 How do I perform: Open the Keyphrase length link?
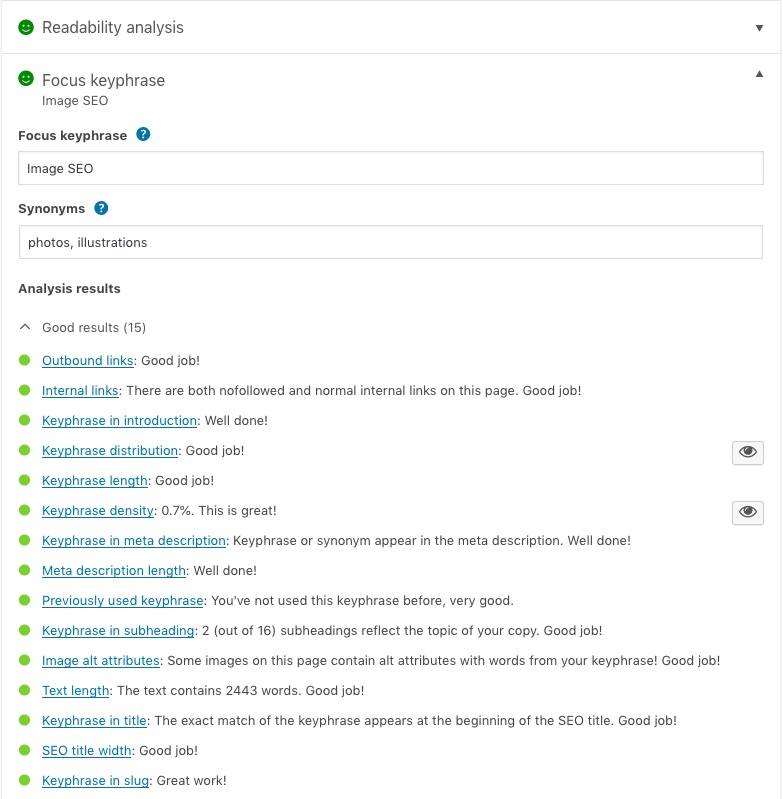click(x=94, y=481)
